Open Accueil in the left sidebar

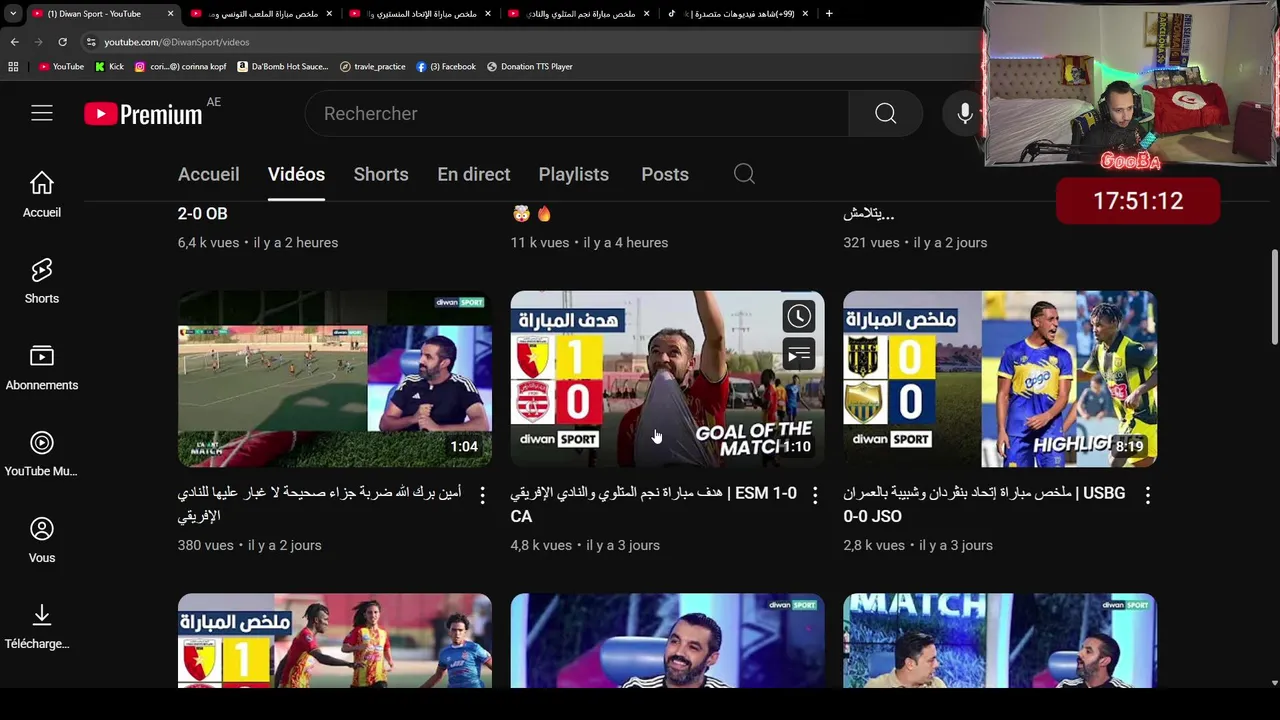(42, 194)
